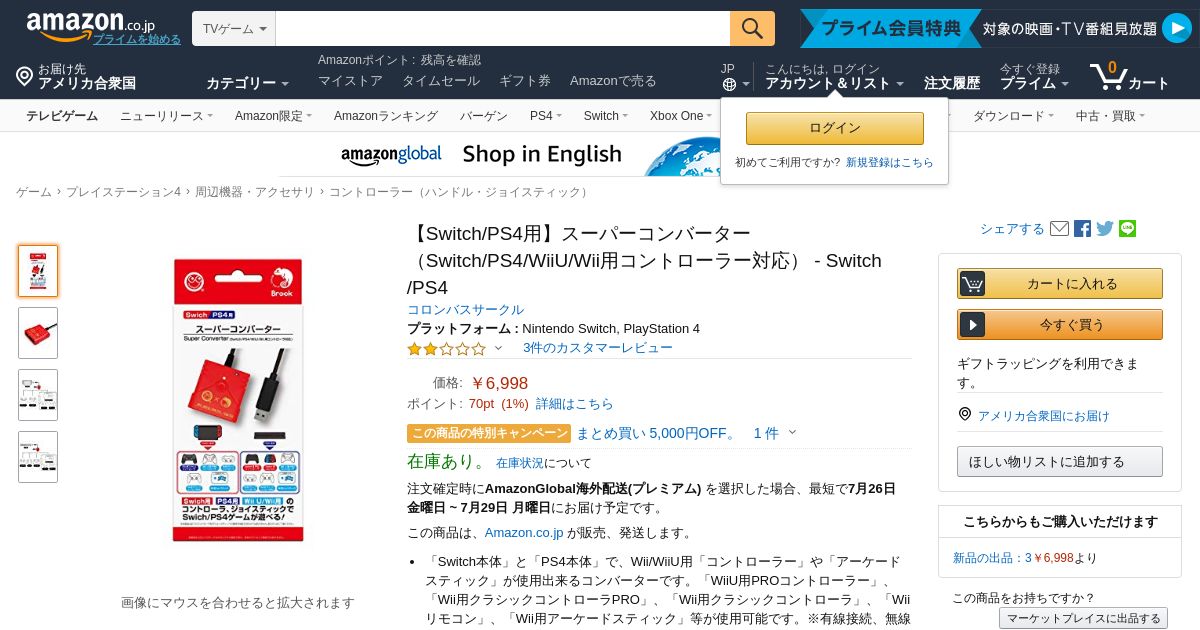
Task: Share product on LINE
Action: (x=1128, y=229)
